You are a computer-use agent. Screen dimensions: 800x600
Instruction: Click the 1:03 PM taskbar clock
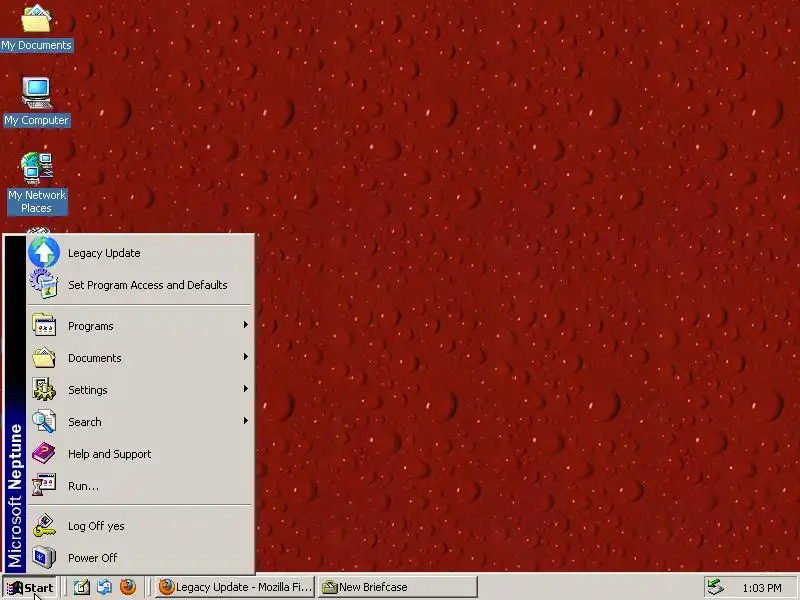coord(762,588)
